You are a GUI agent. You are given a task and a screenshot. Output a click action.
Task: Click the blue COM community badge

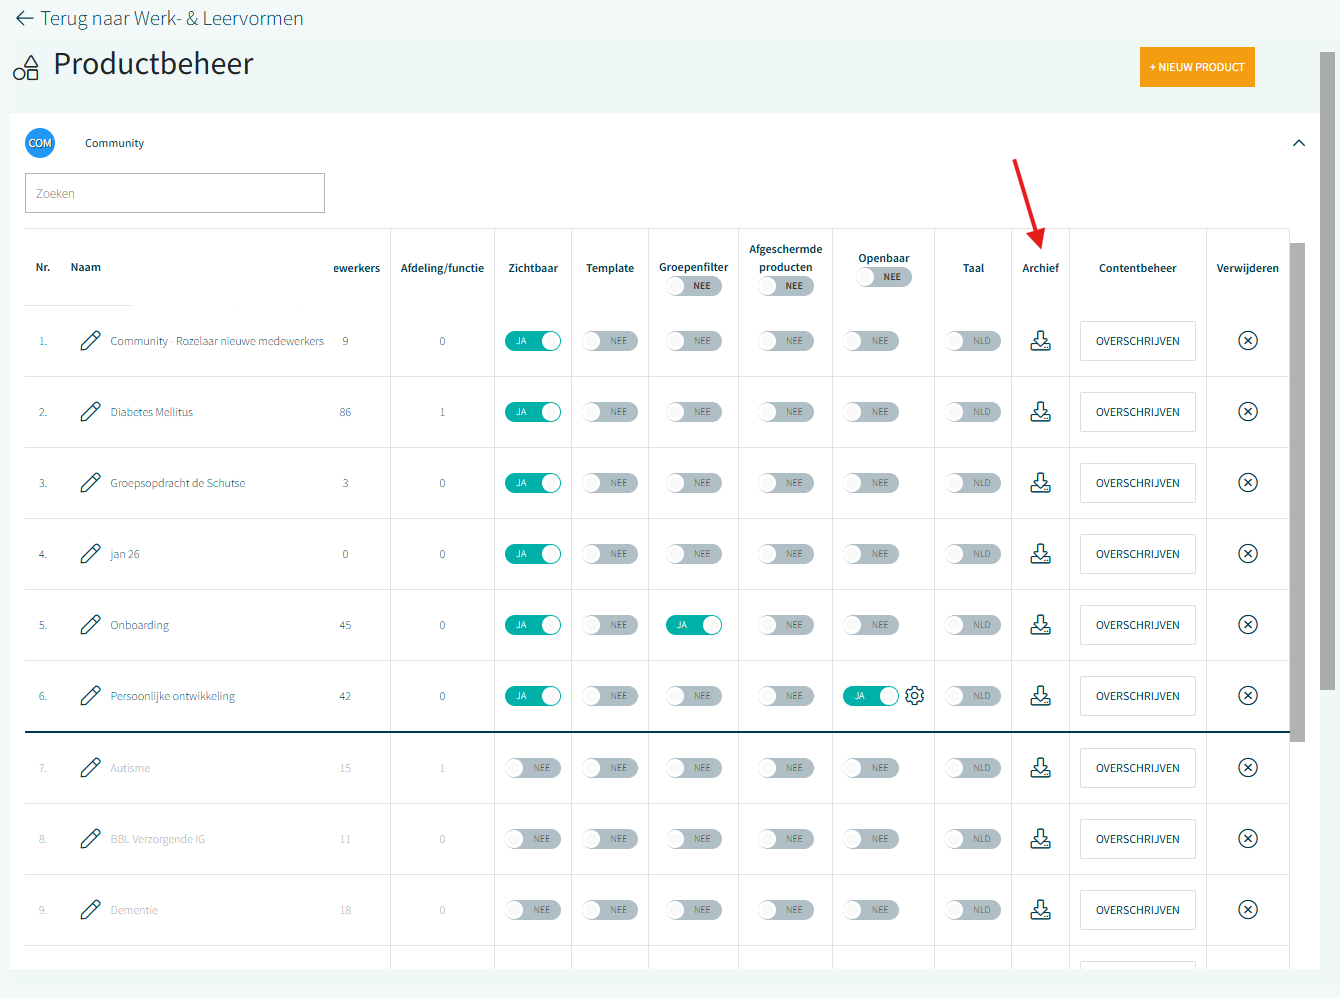click(40, 143)
